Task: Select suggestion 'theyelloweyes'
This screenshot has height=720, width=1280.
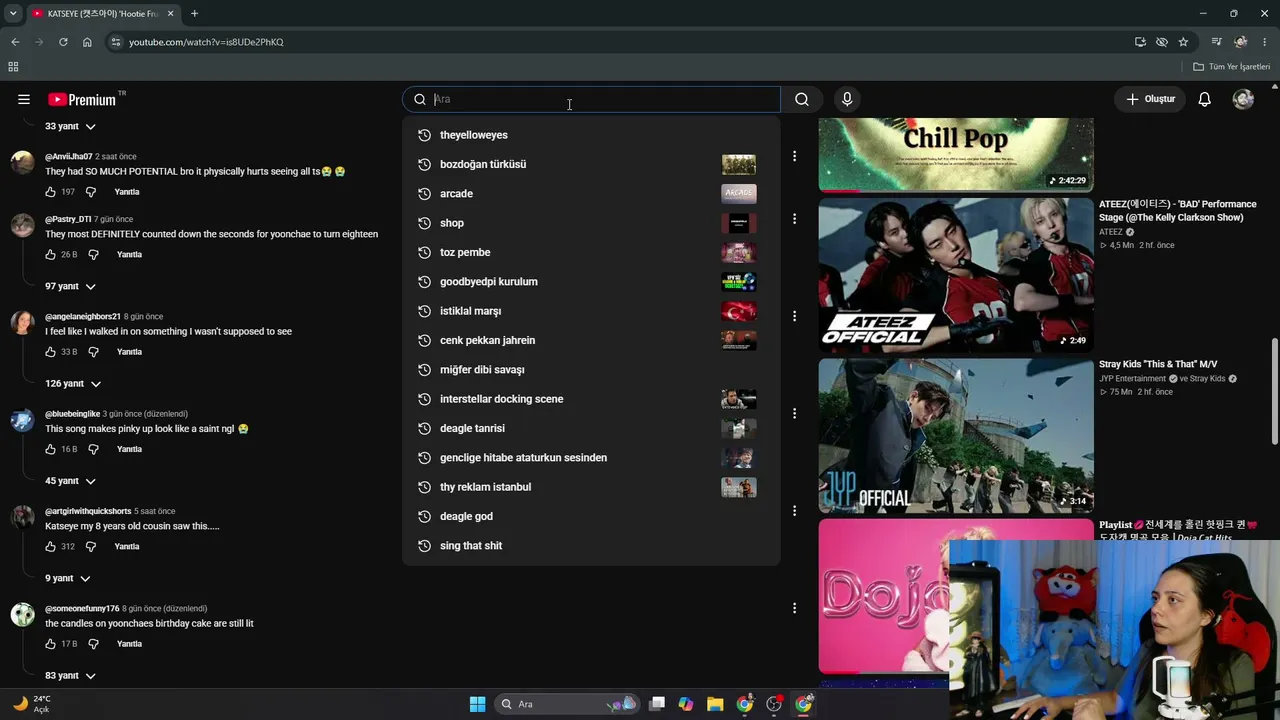Action: [x=591, y=135]
